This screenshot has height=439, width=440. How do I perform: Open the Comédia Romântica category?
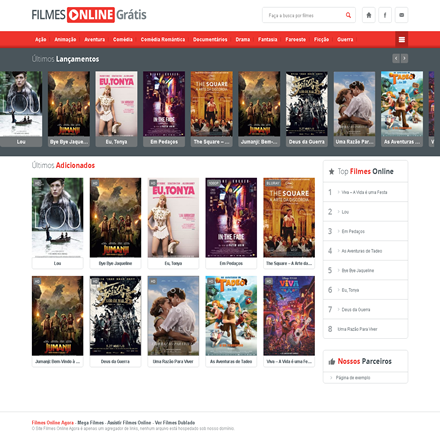pos(163,39)
